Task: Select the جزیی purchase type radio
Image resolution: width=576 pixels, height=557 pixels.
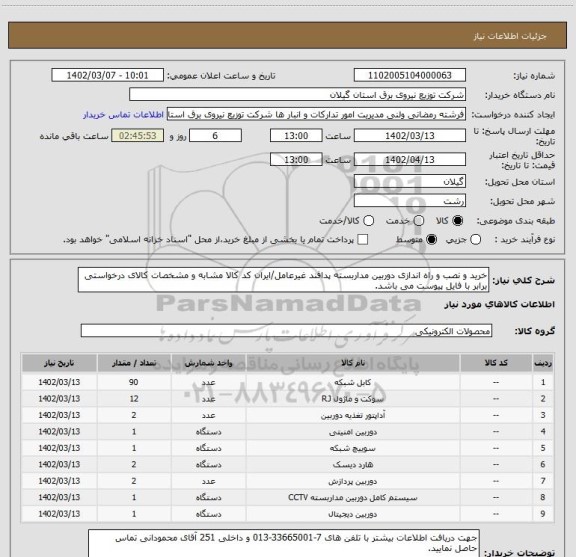Action: coord(475,240)
